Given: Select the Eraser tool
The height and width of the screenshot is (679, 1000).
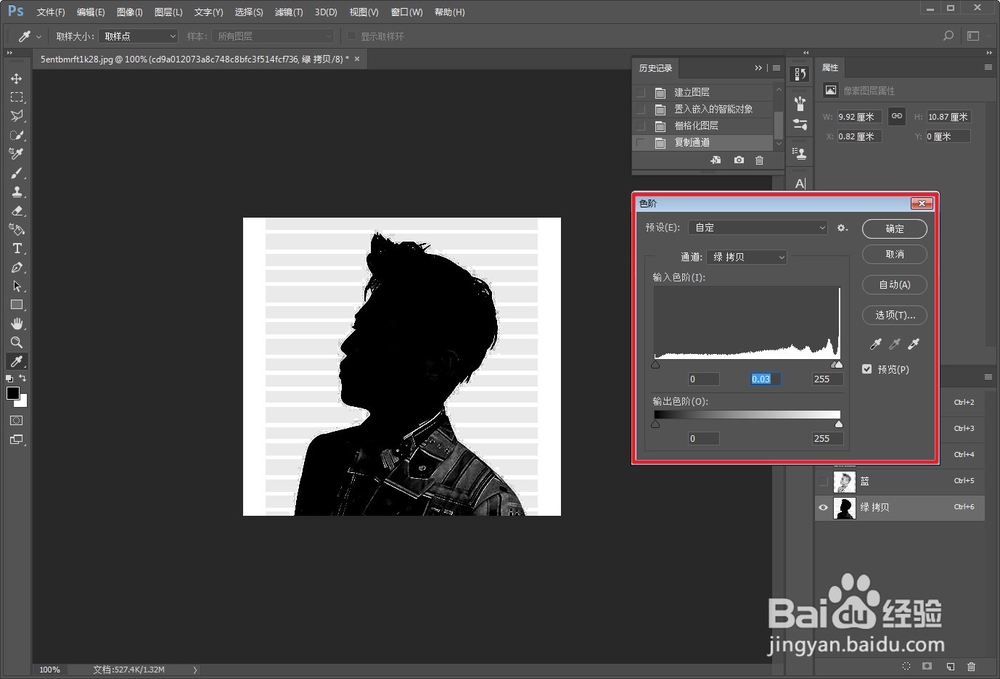Looking at the screenshot, I should click(17, 211).
